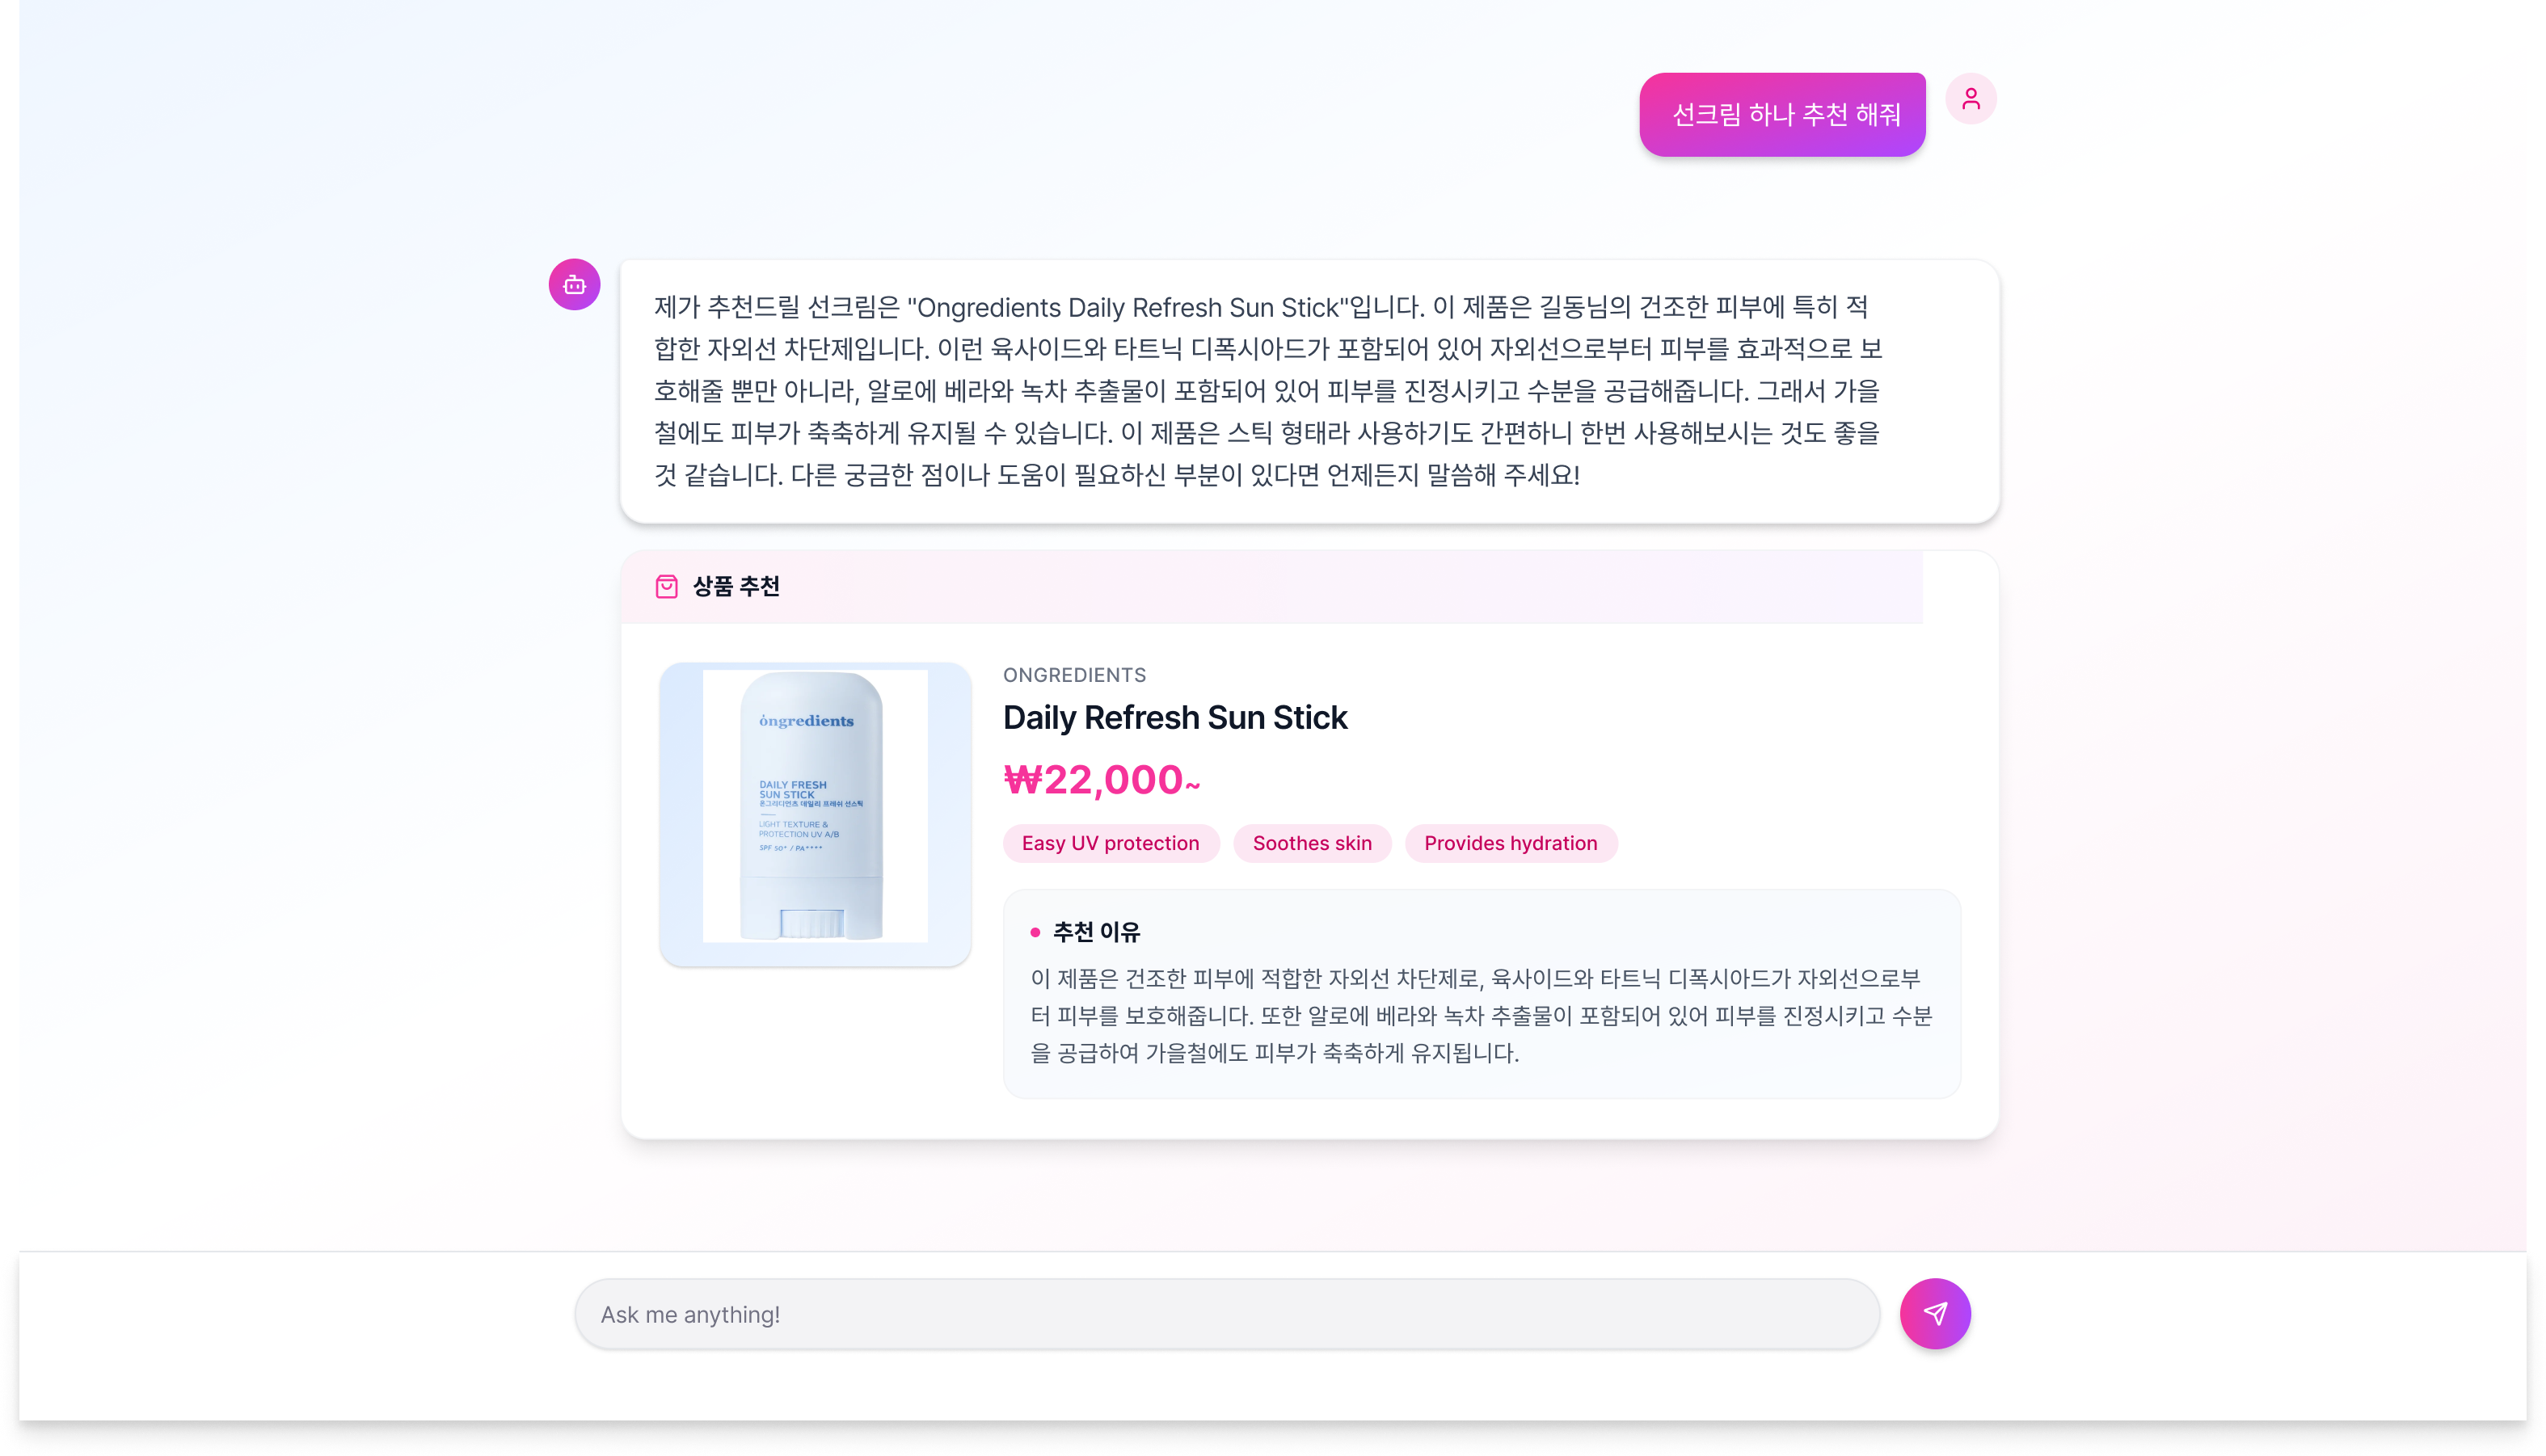The height and width of the screenshot is (1456, 2546).
Task: Click the 'ongredients' logo on product image
Action: [x=806, y=721]
